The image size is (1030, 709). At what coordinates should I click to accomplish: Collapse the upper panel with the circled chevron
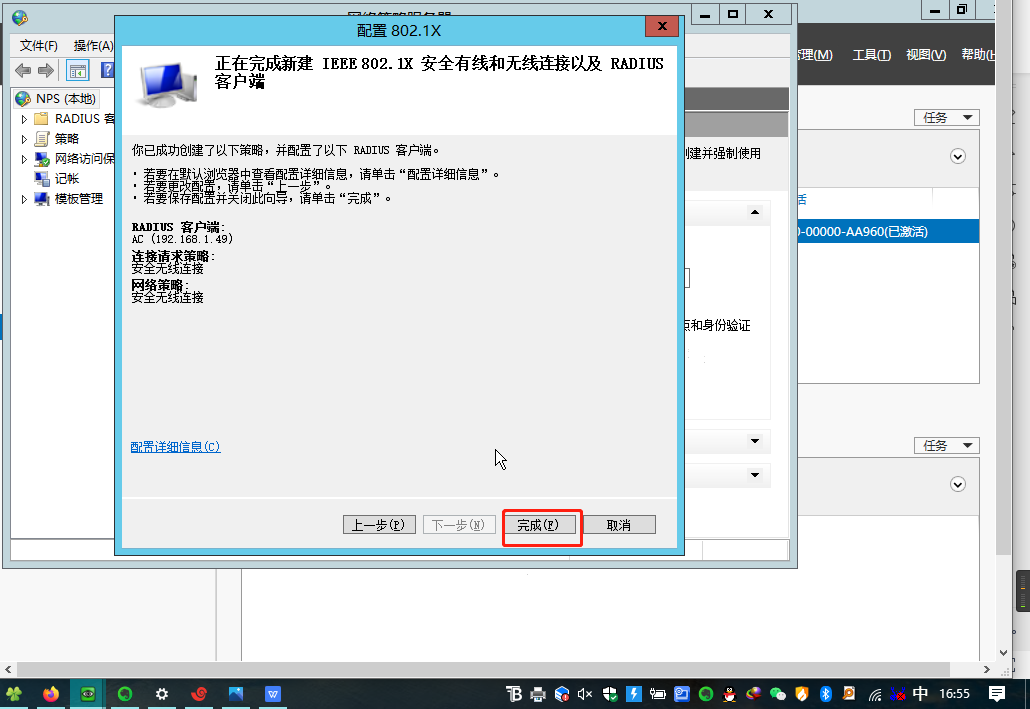(x=958, y=156)
